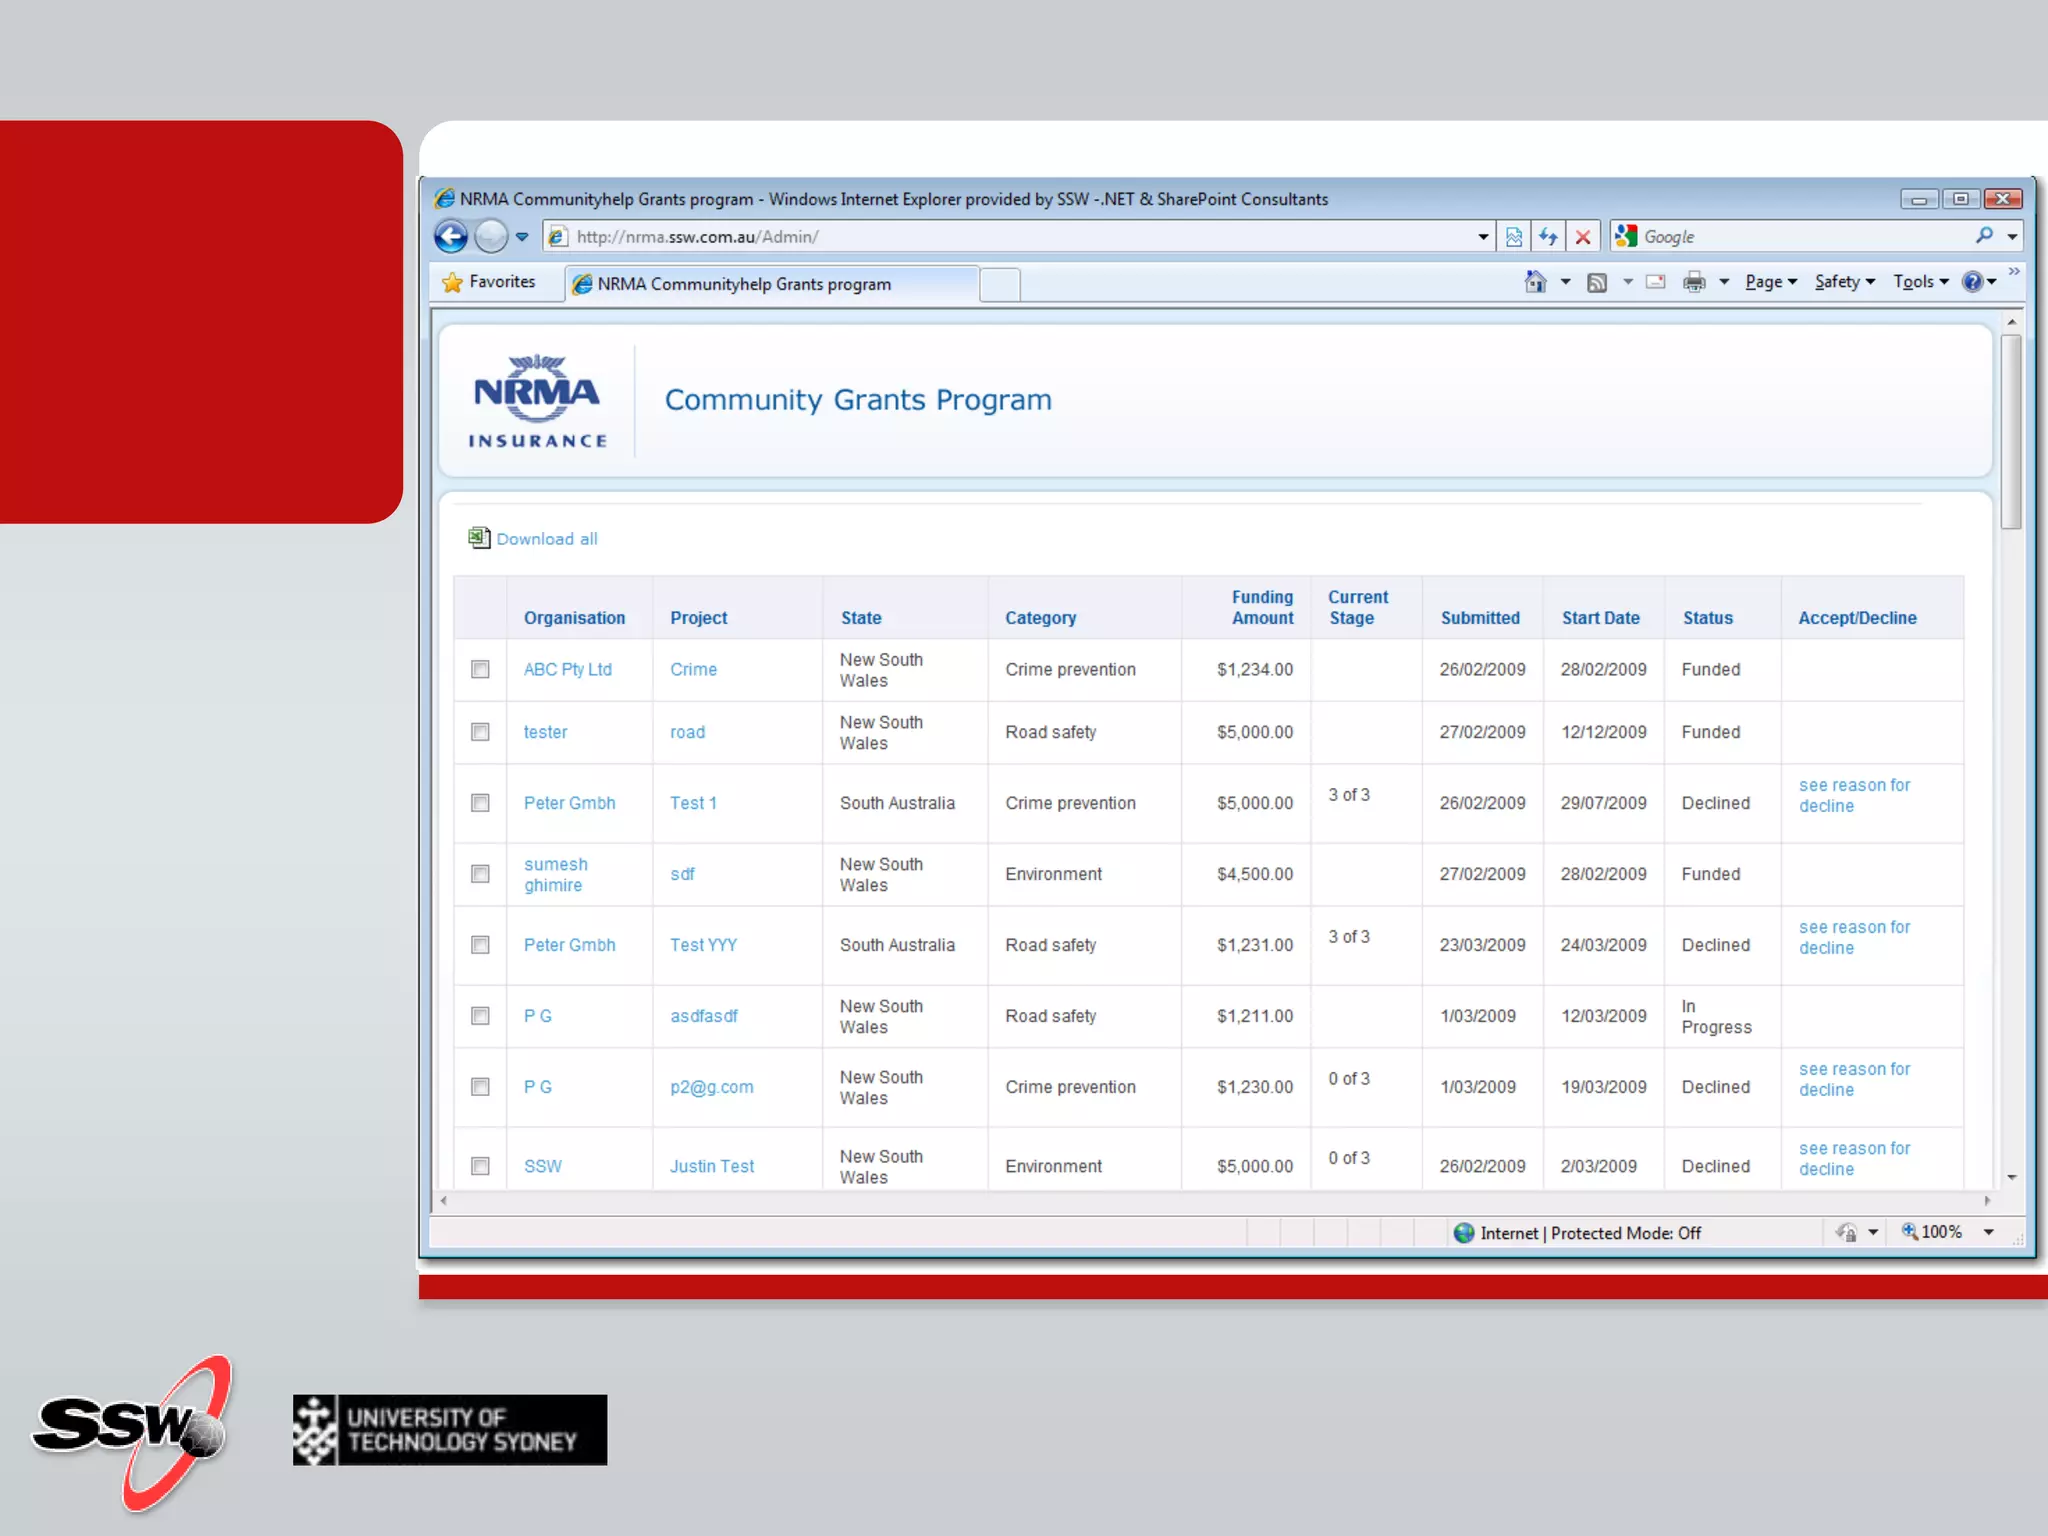Check the ABC Pty Ltd row checkbox
2048x1536 pixels.
click(481, 669)
